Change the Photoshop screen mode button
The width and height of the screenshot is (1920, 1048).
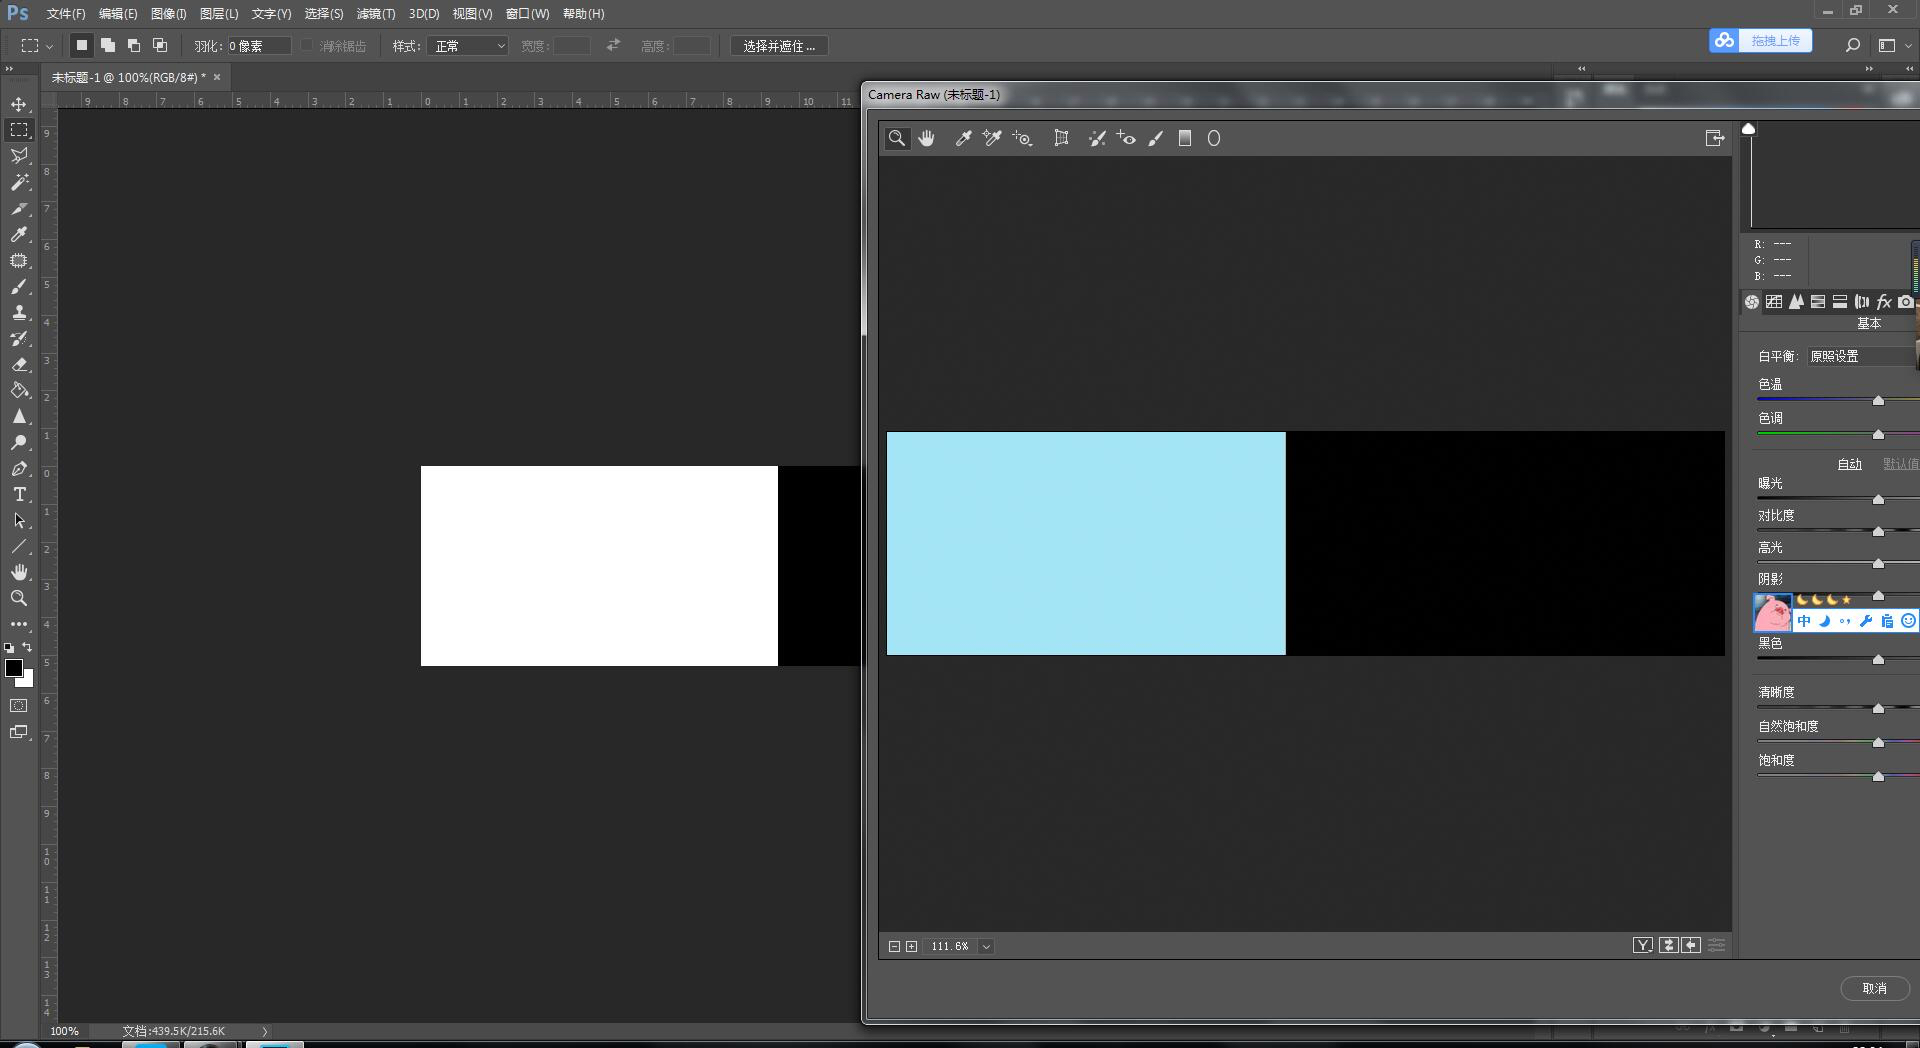coord(19,732)
